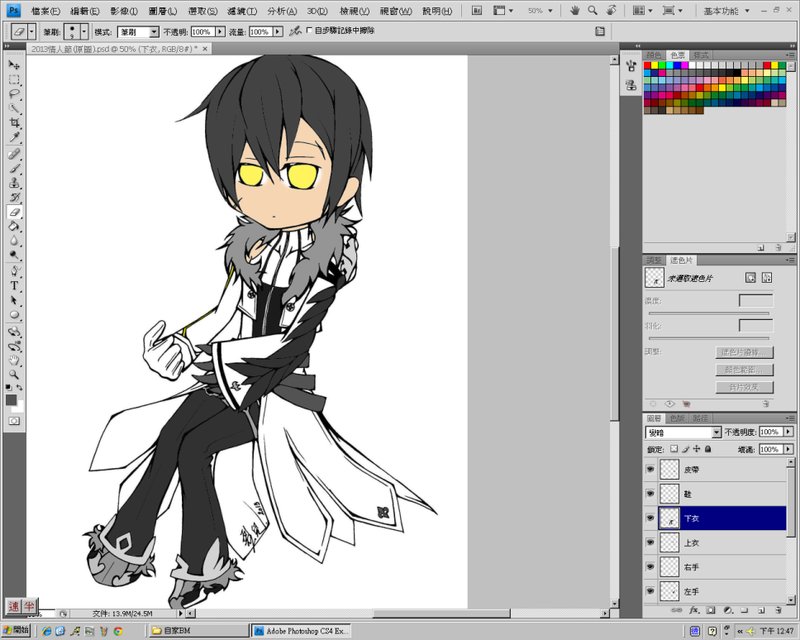
Task: Select the Hand tool in toolbox
Action: tap(14, 360)
